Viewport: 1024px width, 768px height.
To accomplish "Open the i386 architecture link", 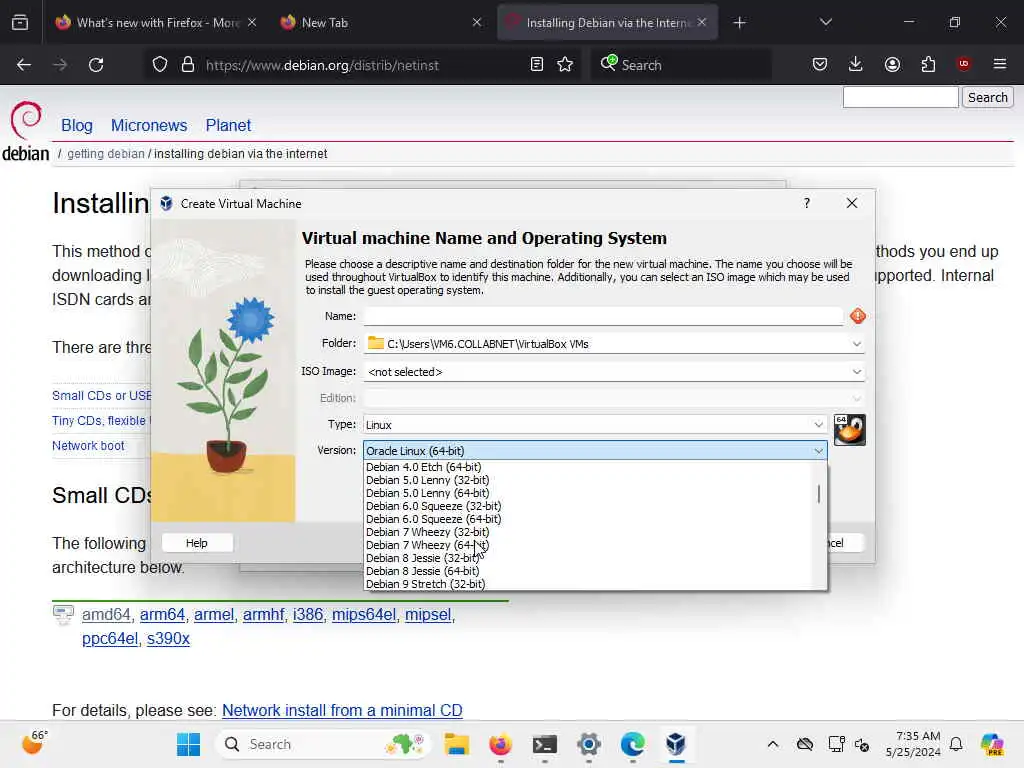I will (x=308, y=615).
